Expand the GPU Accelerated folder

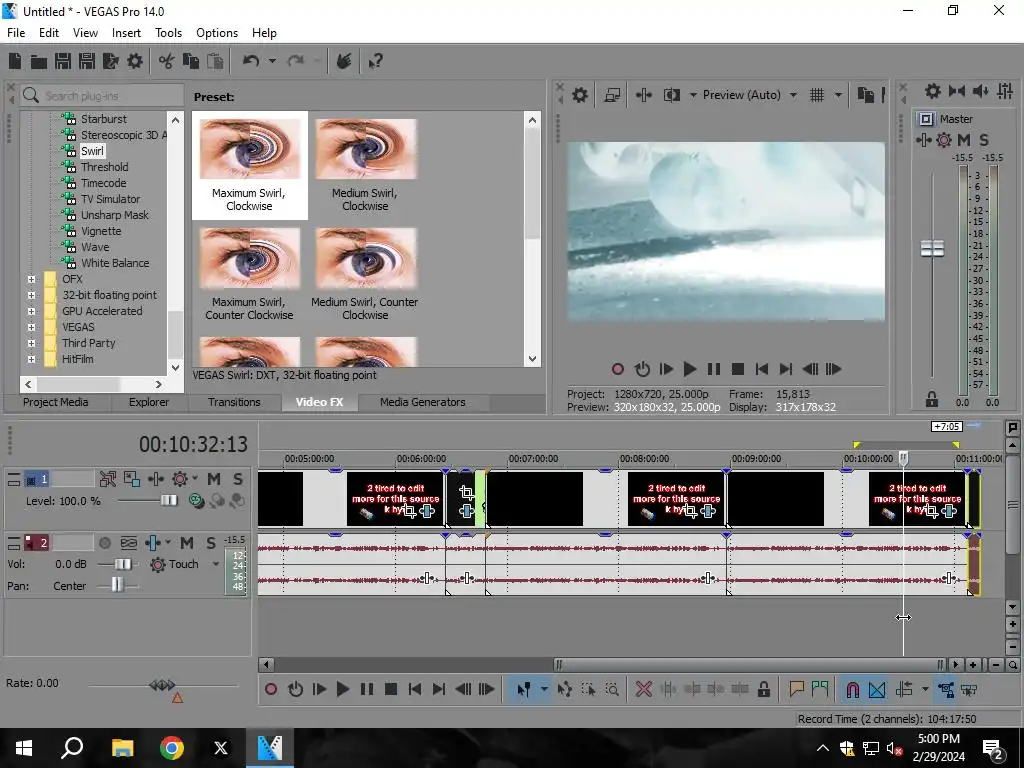coord(31,311)
